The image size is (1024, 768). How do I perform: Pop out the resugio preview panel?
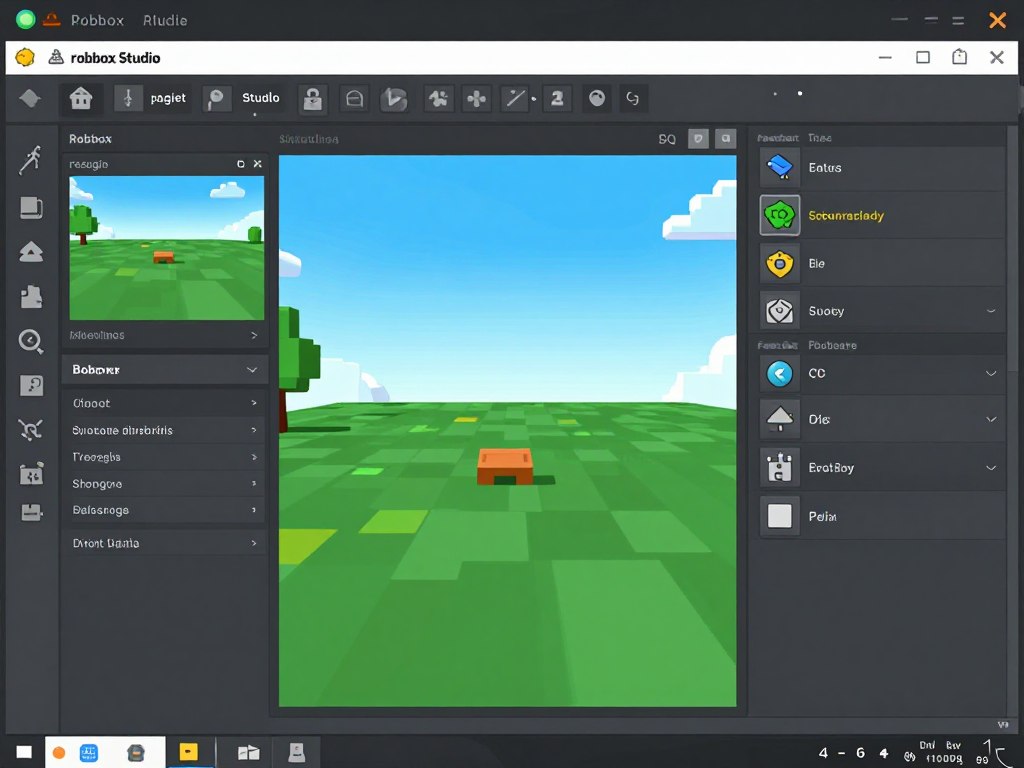240,164
